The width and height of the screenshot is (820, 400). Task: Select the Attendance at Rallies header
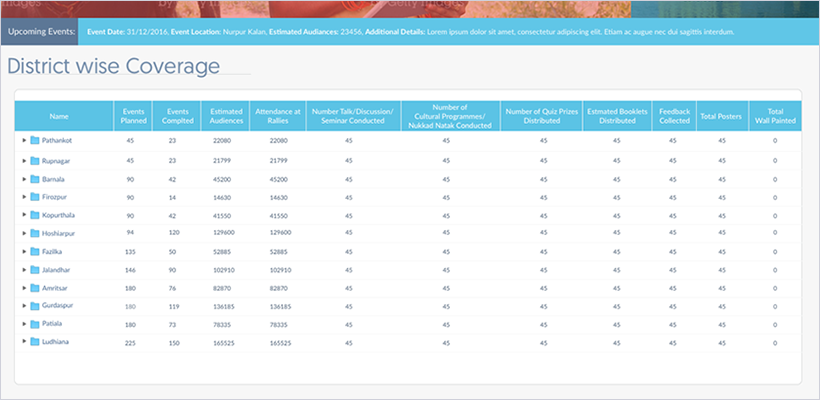[279, 116]
